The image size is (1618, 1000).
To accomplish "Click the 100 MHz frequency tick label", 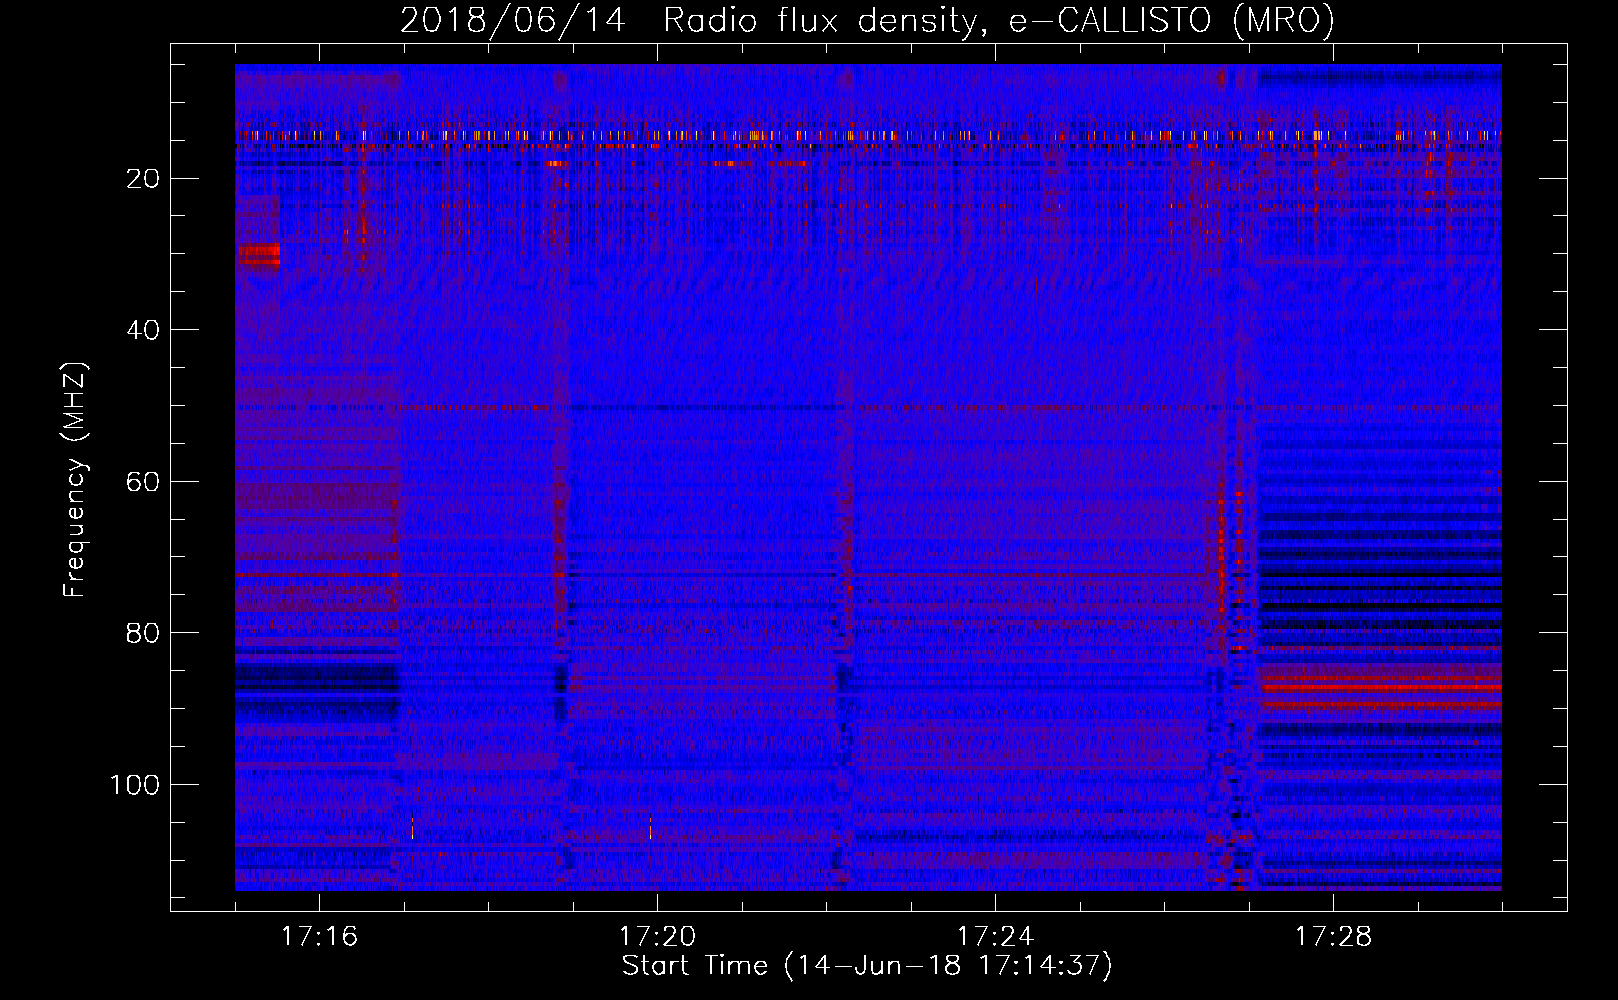I will coord(135,785).
